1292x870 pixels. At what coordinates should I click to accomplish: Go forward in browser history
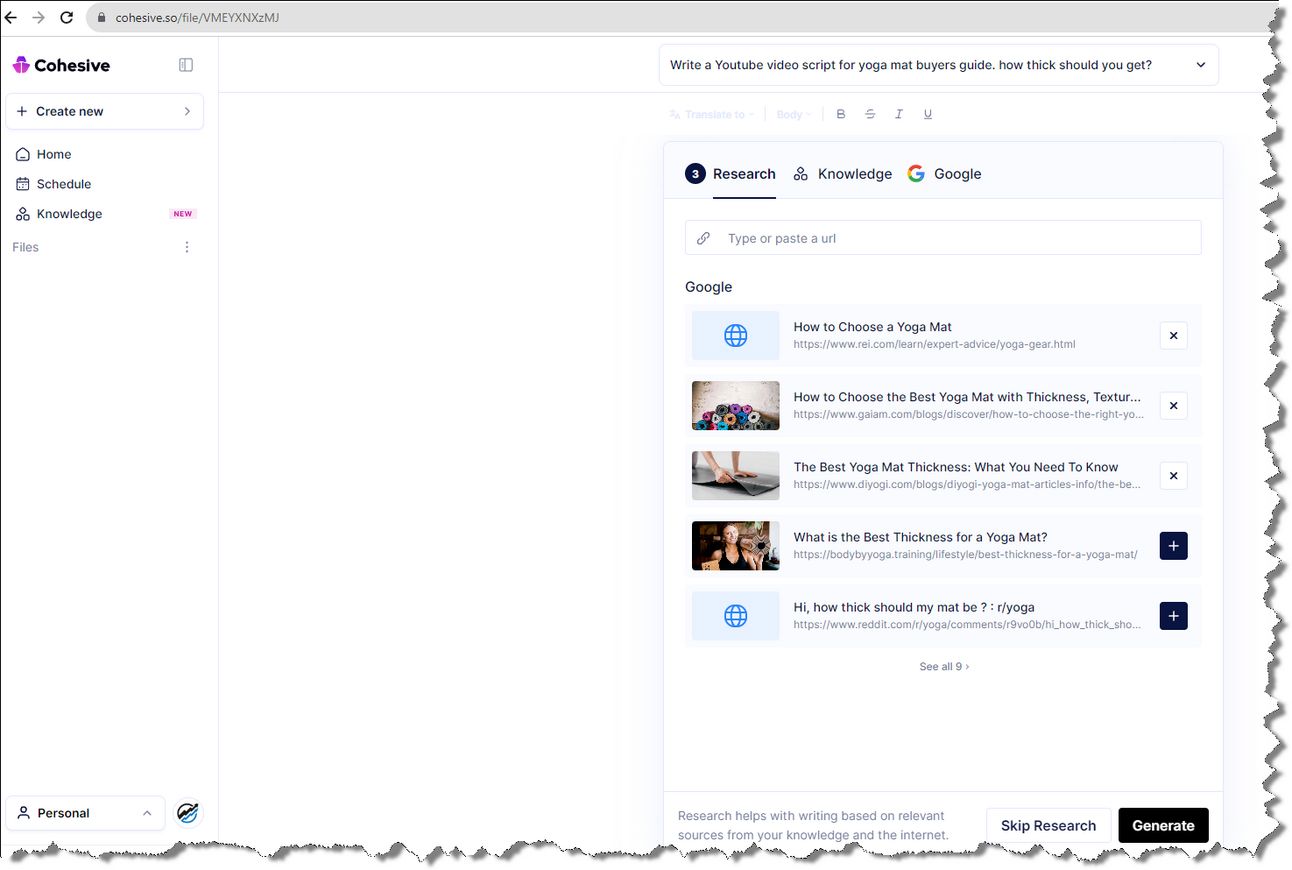point(39,17)
